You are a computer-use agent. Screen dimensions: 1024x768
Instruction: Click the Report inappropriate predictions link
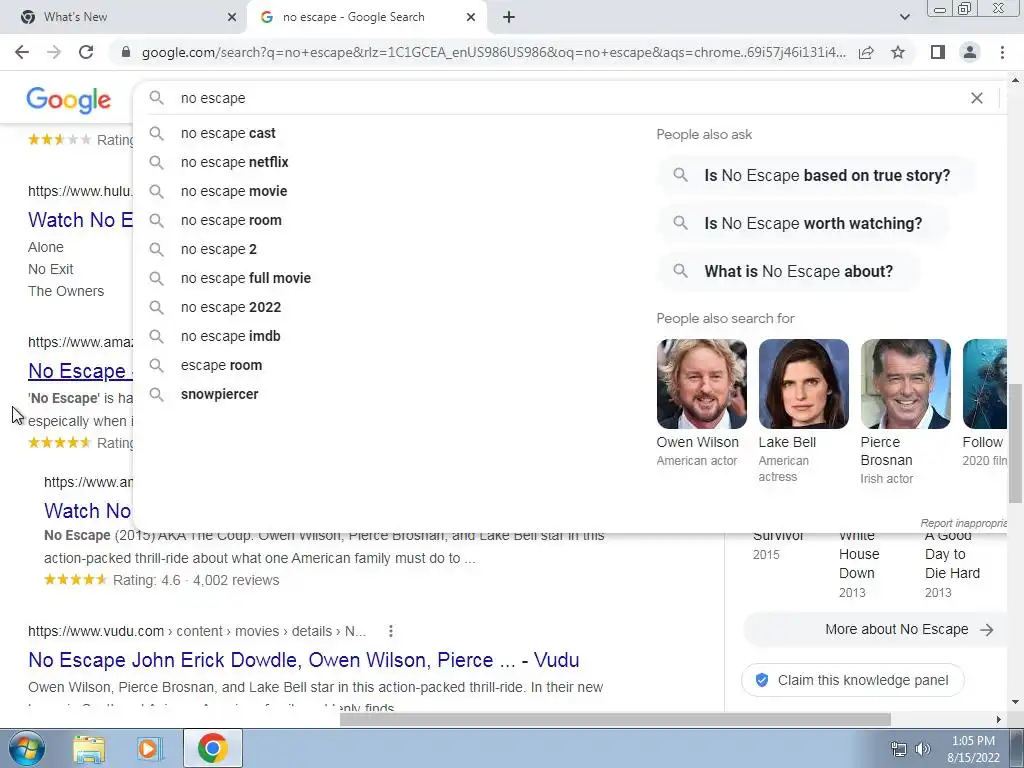(963, 523)
